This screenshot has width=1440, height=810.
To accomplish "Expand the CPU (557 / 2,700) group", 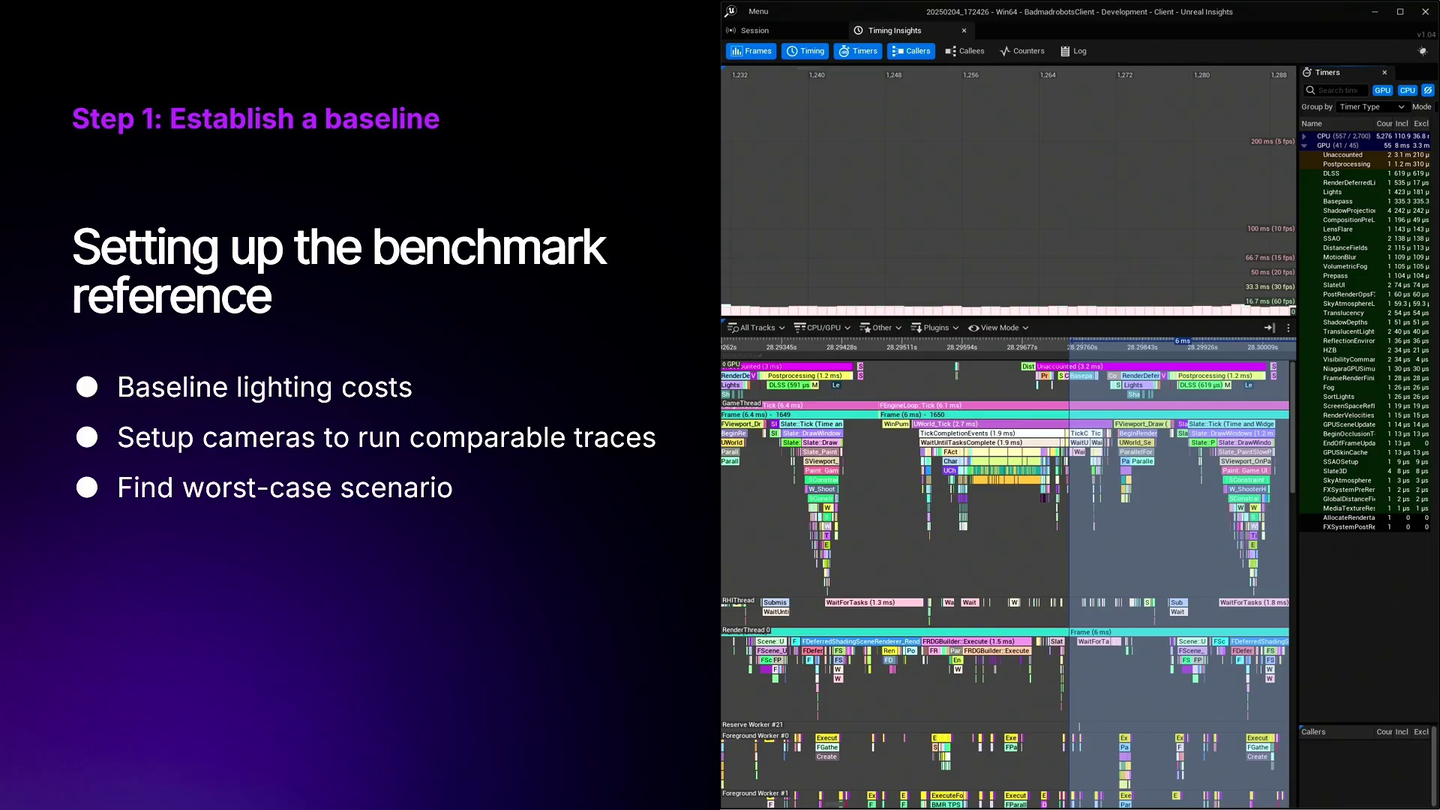I will 1304,136.
